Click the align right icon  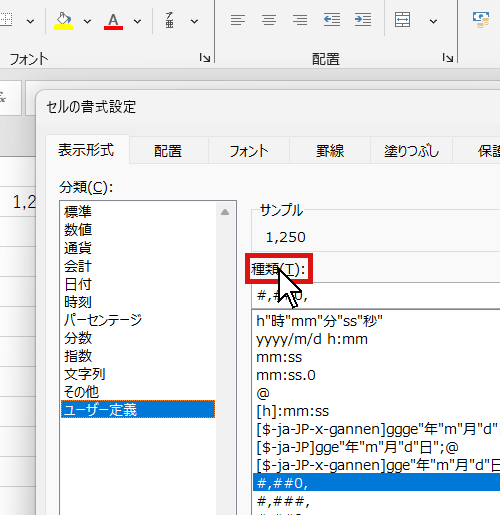pyautogui.click(x=300, y=20)
